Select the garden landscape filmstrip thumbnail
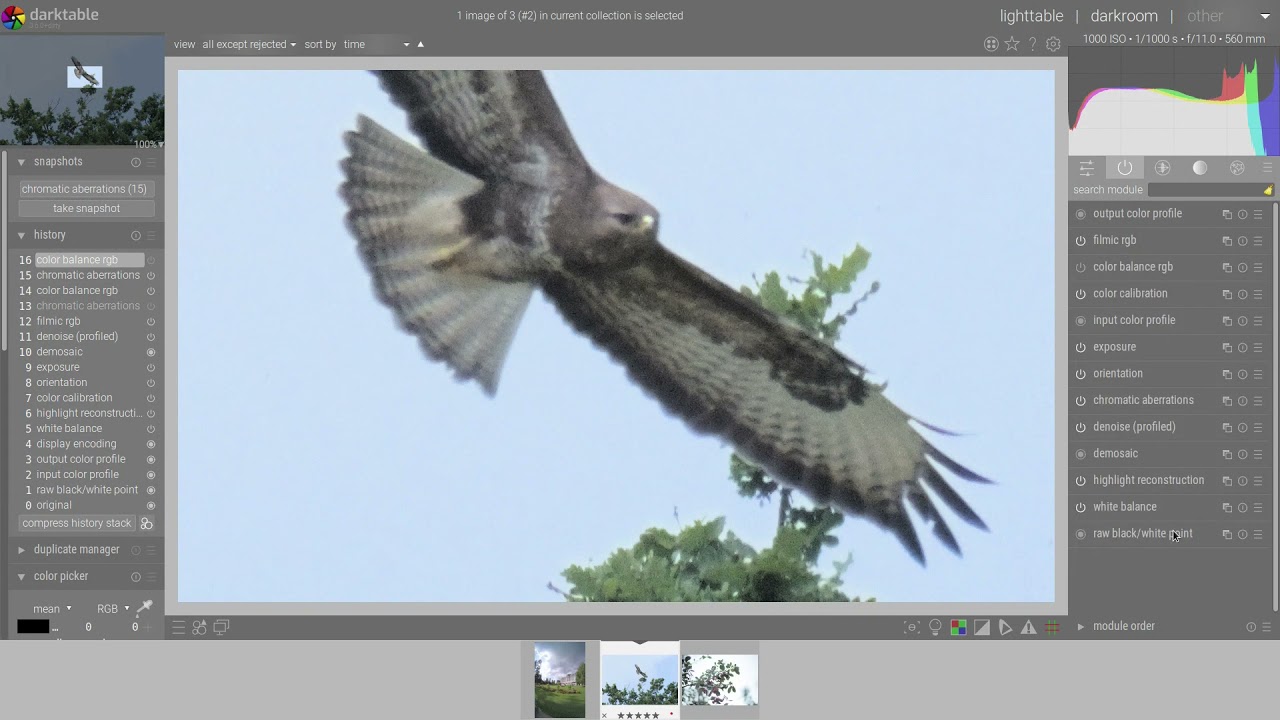The height and width of the screenshot is (720, 1280). (560, 680)
